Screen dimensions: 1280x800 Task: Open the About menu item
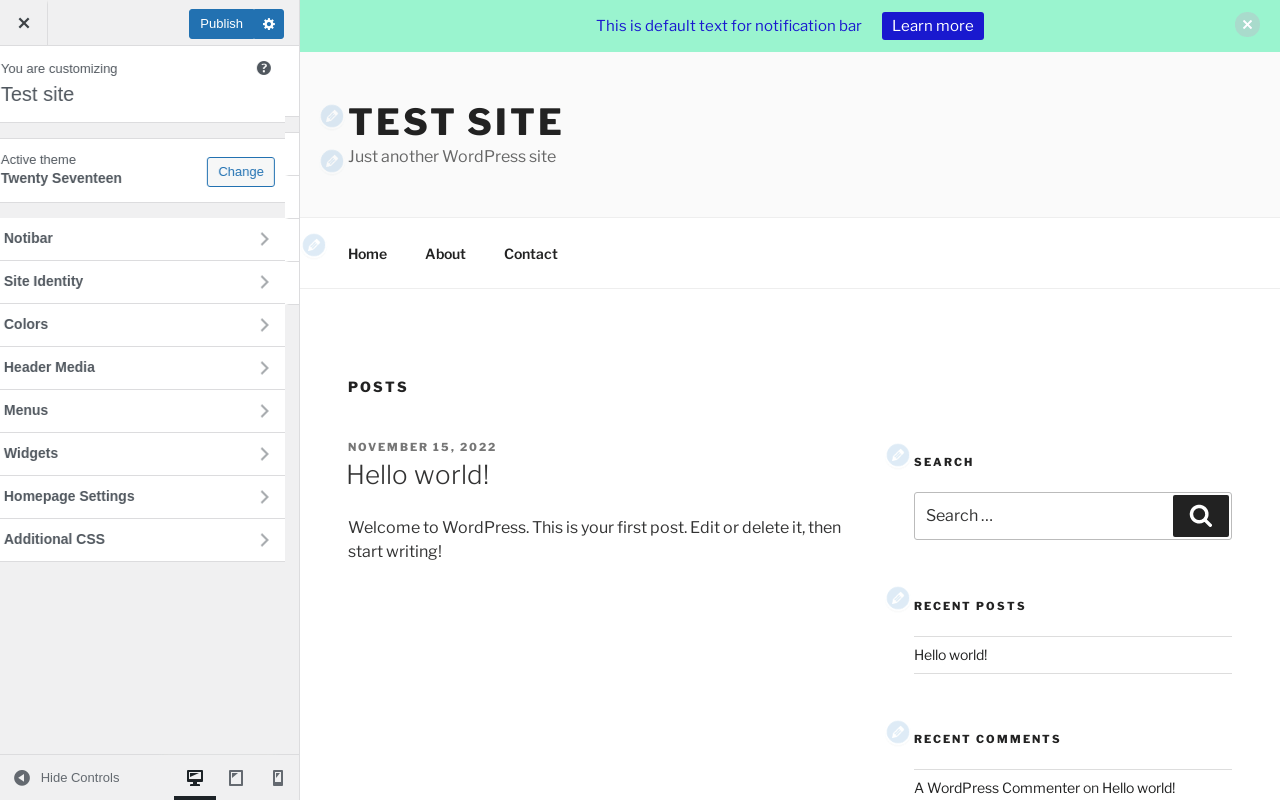[x=445, y=254]
